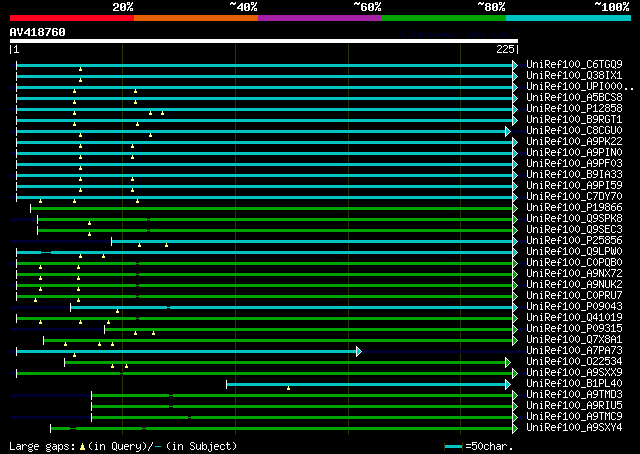
Task: Click the arrowhead ending the C8CGU0 alignment bar
Action: click(x=508, y=131)
